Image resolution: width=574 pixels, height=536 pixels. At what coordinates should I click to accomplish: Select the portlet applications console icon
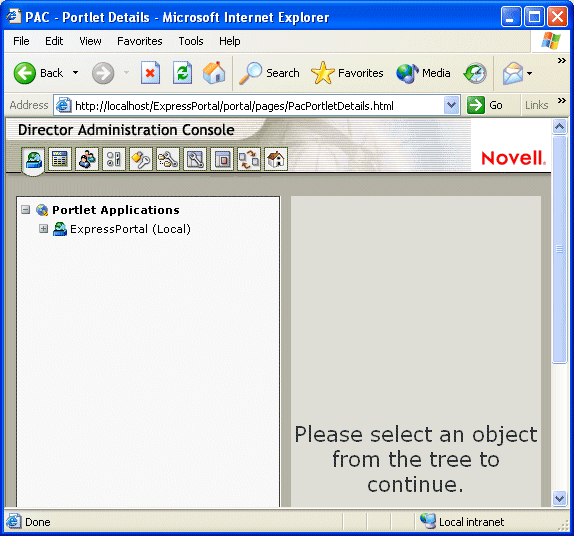(x=33, y=160)
